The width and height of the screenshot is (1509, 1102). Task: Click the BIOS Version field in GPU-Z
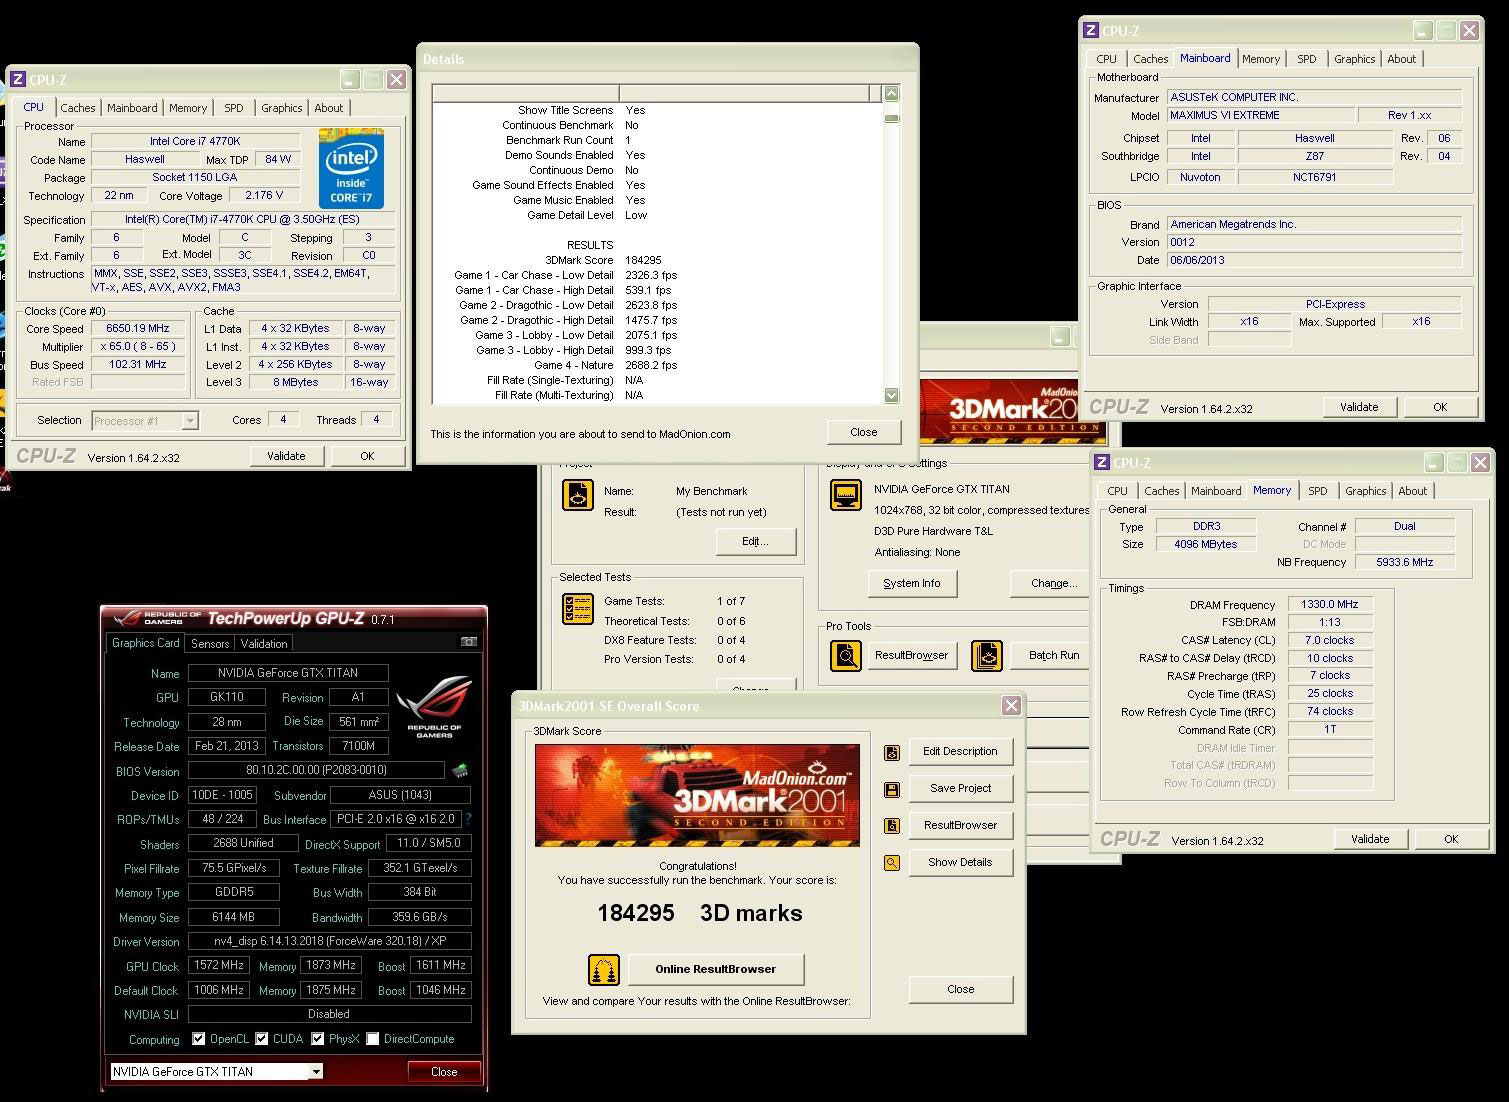point(316,770)
